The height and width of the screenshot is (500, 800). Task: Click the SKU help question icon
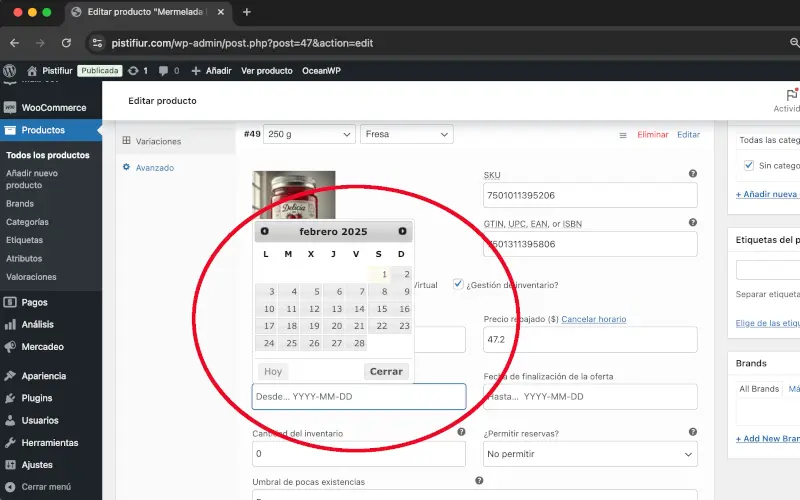(x=692, y=173)
